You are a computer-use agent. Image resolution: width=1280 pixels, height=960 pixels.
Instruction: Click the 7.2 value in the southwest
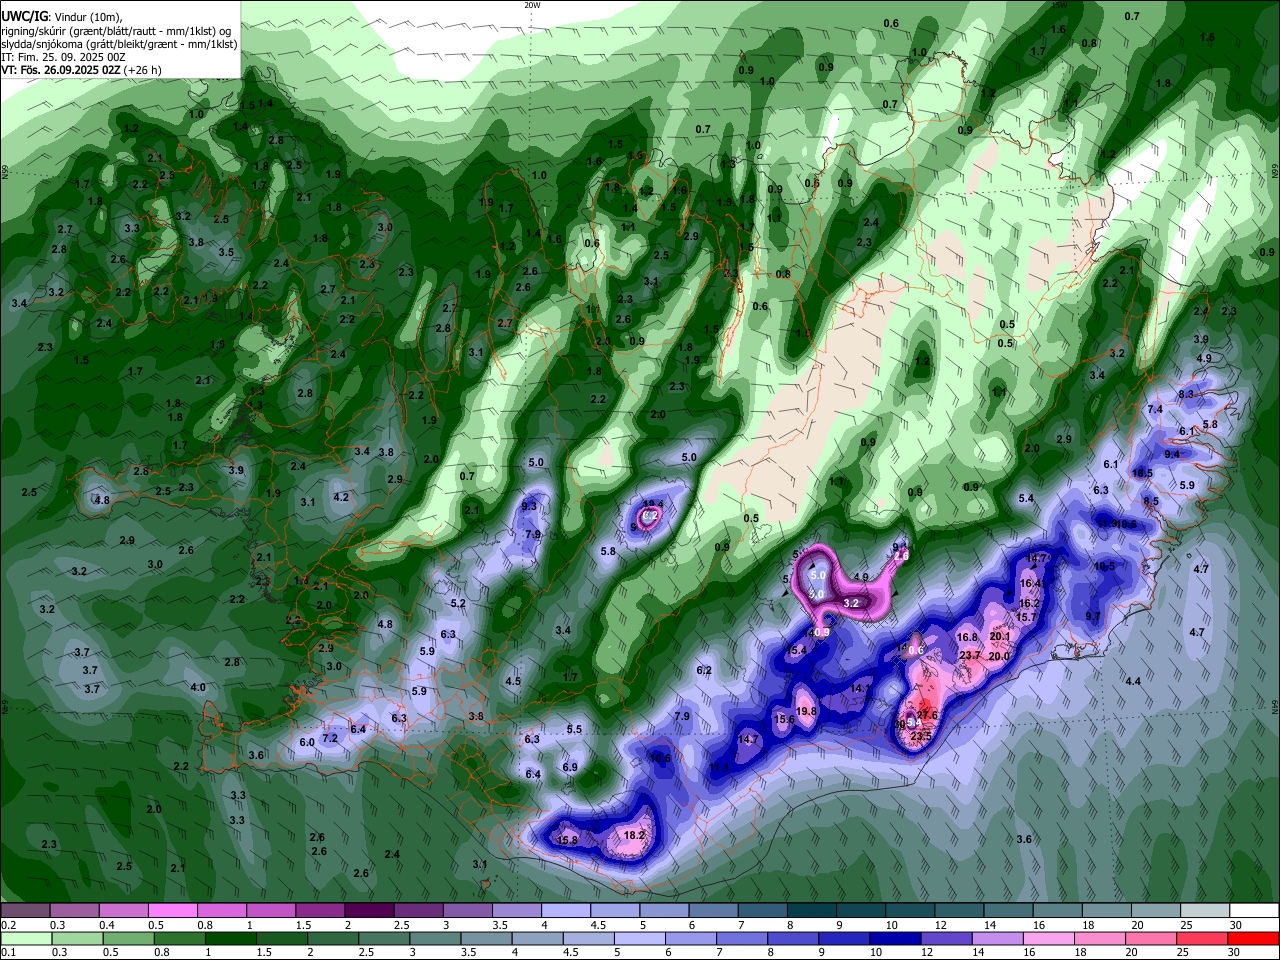coord(329,738)
